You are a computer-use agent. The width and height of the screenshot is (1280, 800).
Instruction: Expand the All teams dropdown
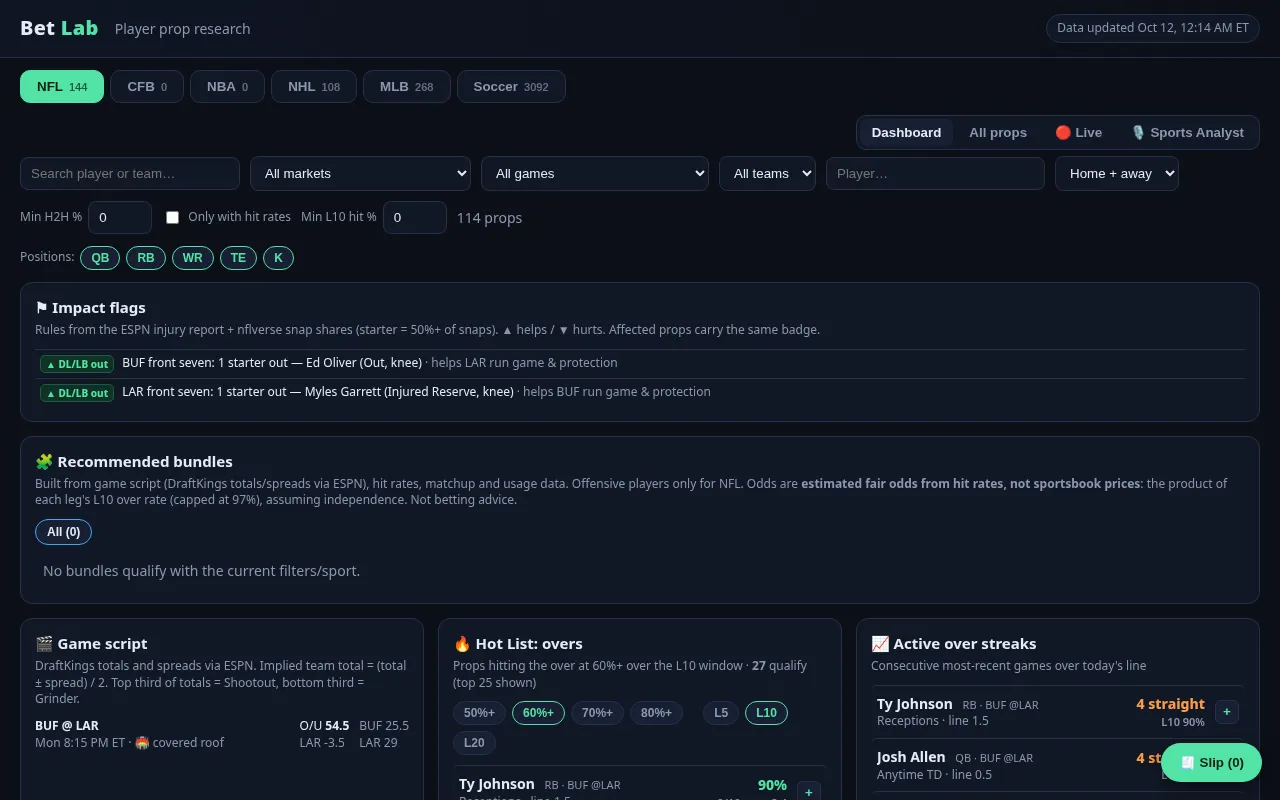point(767,173)
